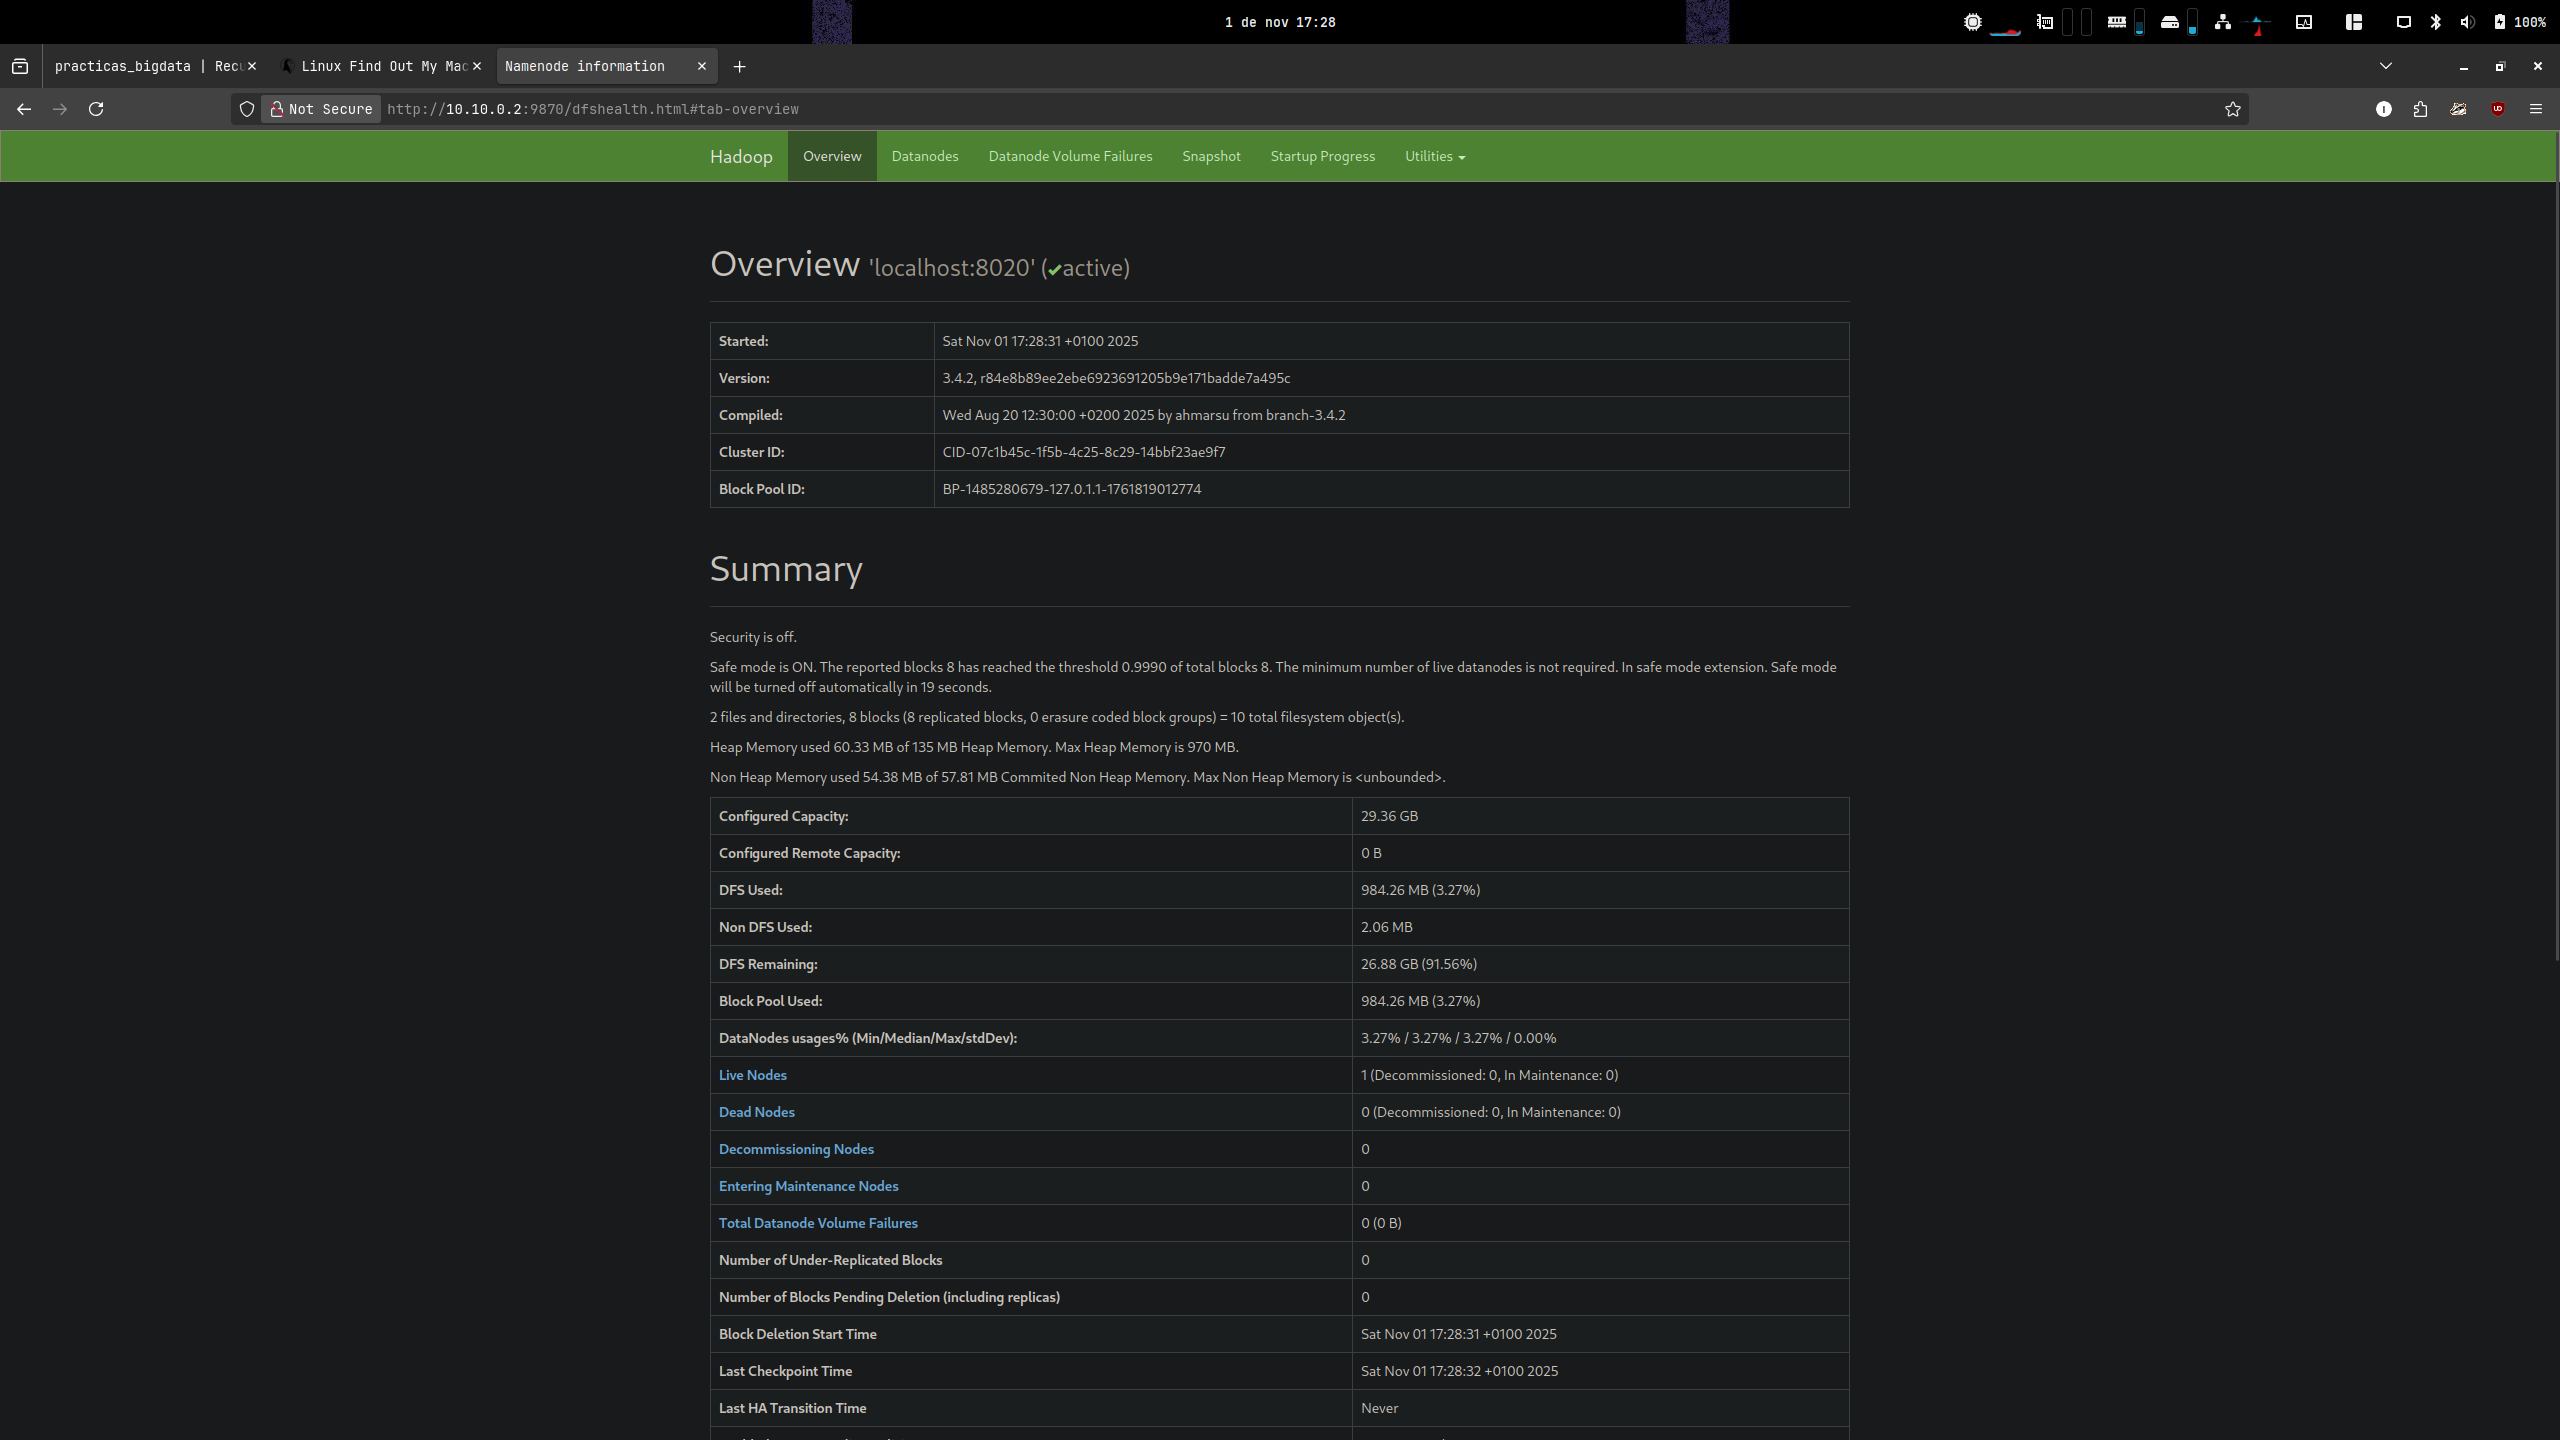Open the volume speaker indicator
Image resolution: width=2560 pixels, height=1440 pixels.
click(2467, 22)
